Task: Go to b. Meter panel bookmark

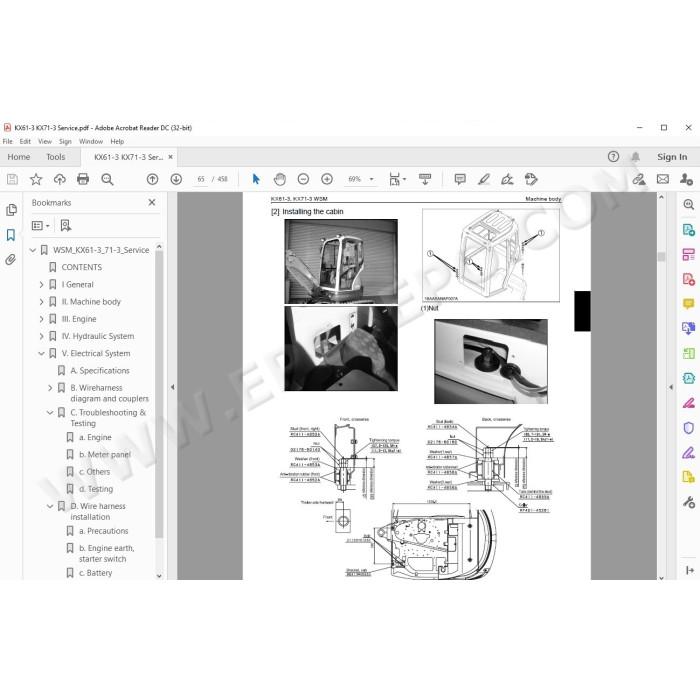Action: pos(105,454)
